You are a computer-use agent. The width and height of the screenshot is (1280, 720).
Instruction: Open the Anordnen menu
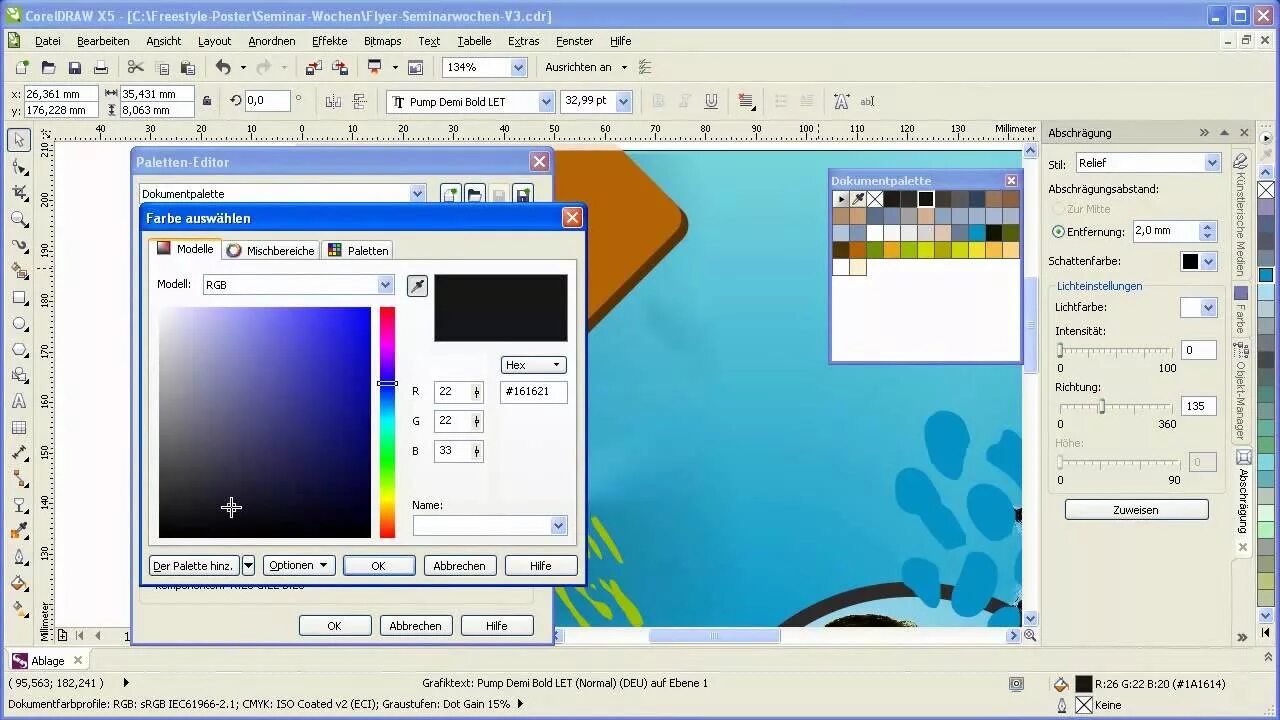272,41
